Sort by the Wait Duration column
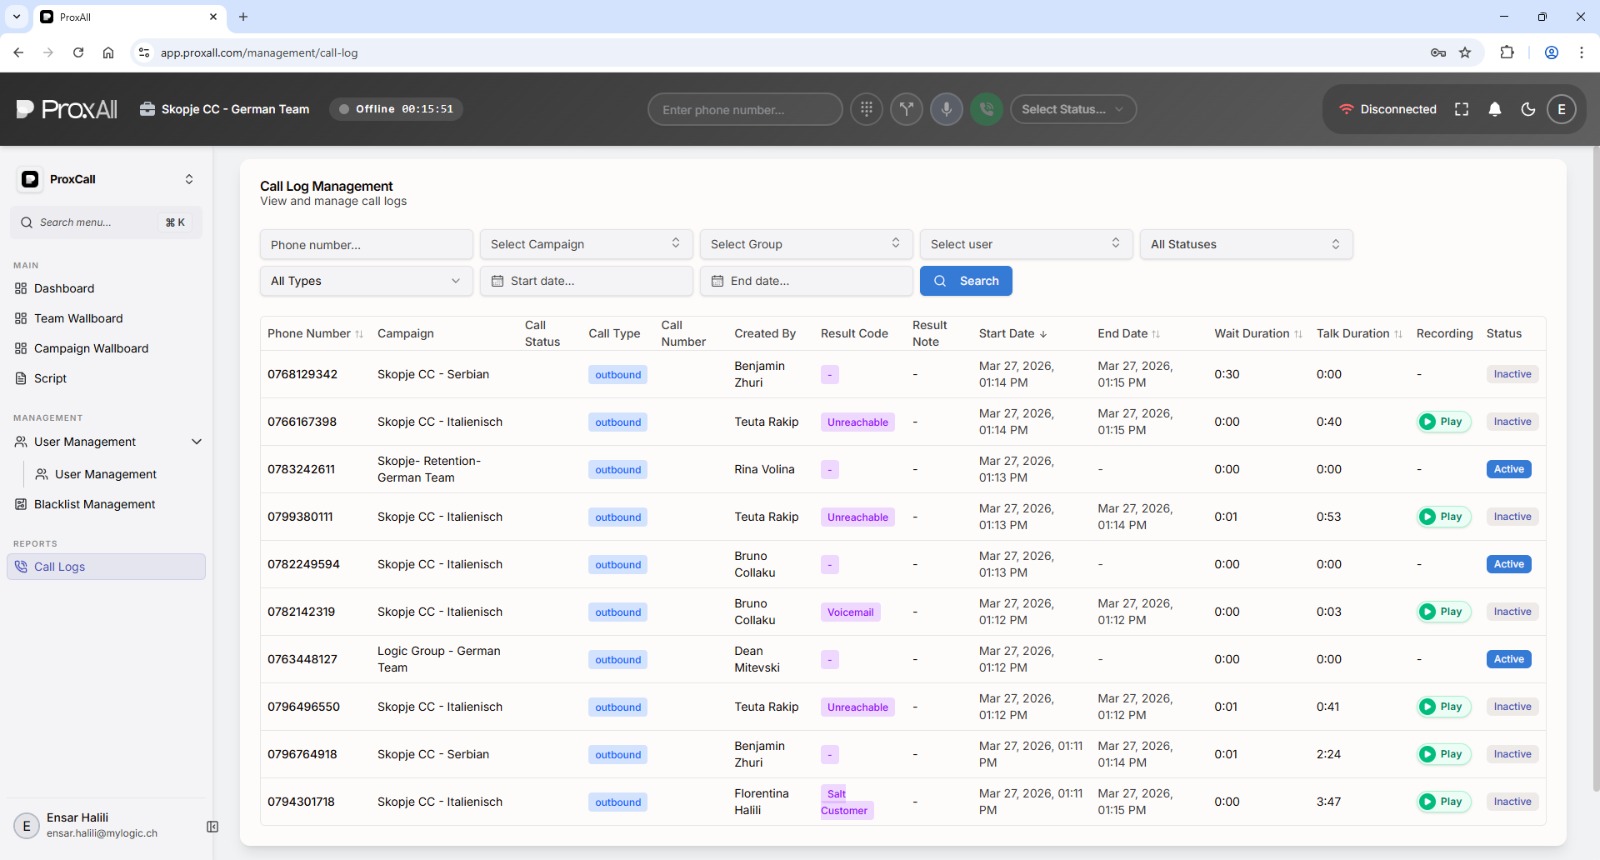This screenshot has width=1600, height=860. (1258, 334)
